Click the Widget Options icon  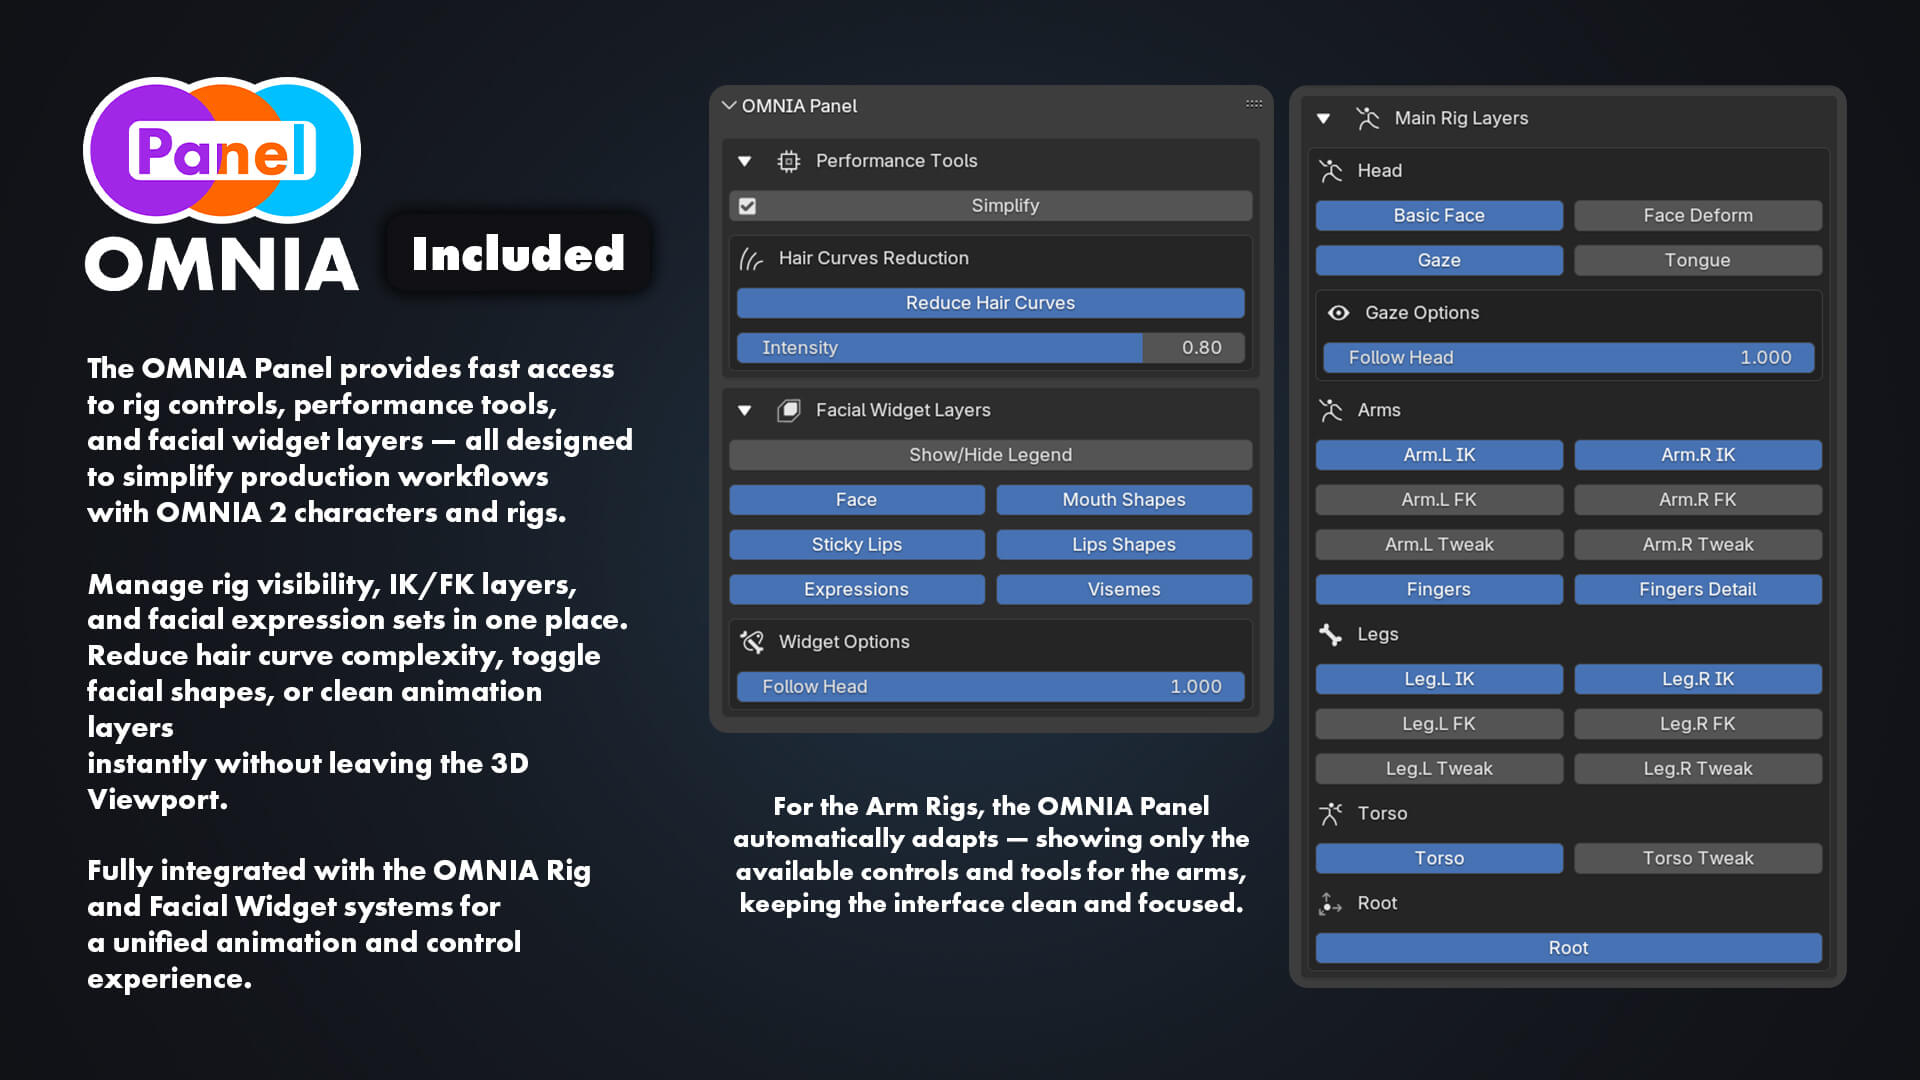coord(752,642)
